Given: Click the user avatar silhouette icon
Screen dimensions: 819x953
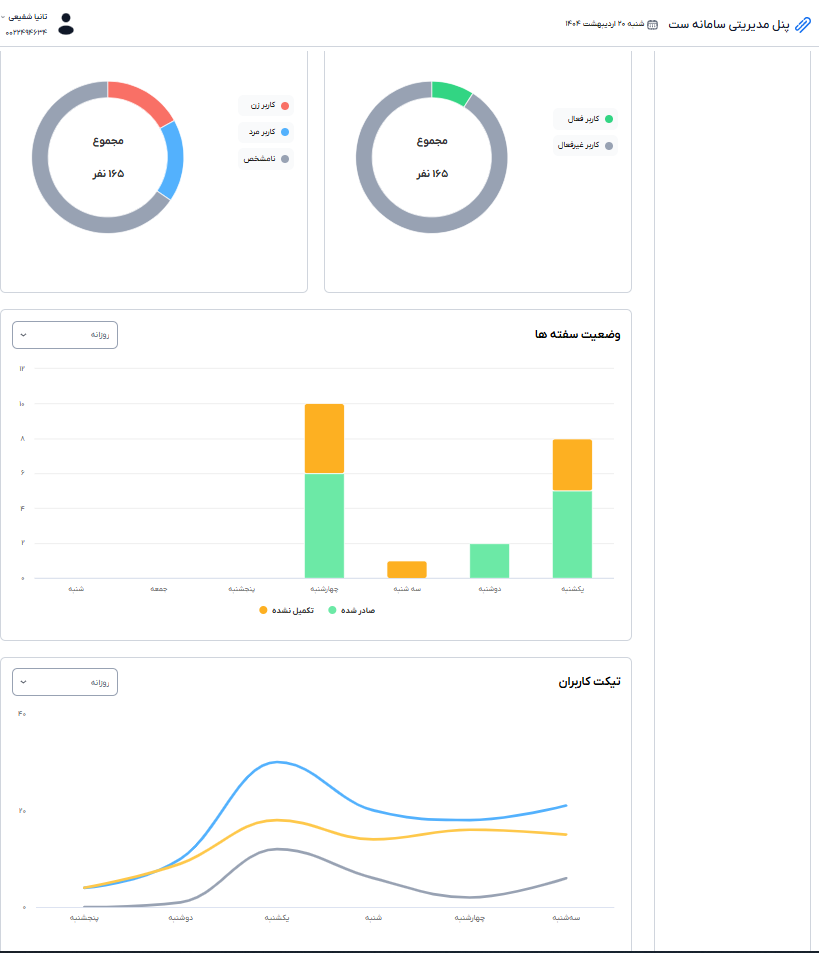Looking at the screenshot, I should [x=66, y=24].
